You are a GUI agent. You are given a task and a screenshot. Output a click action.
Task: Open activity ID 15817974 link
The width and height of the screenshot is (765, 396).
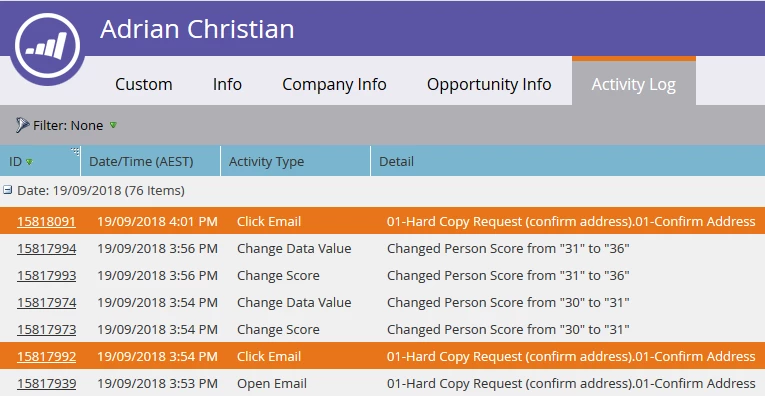46,302
